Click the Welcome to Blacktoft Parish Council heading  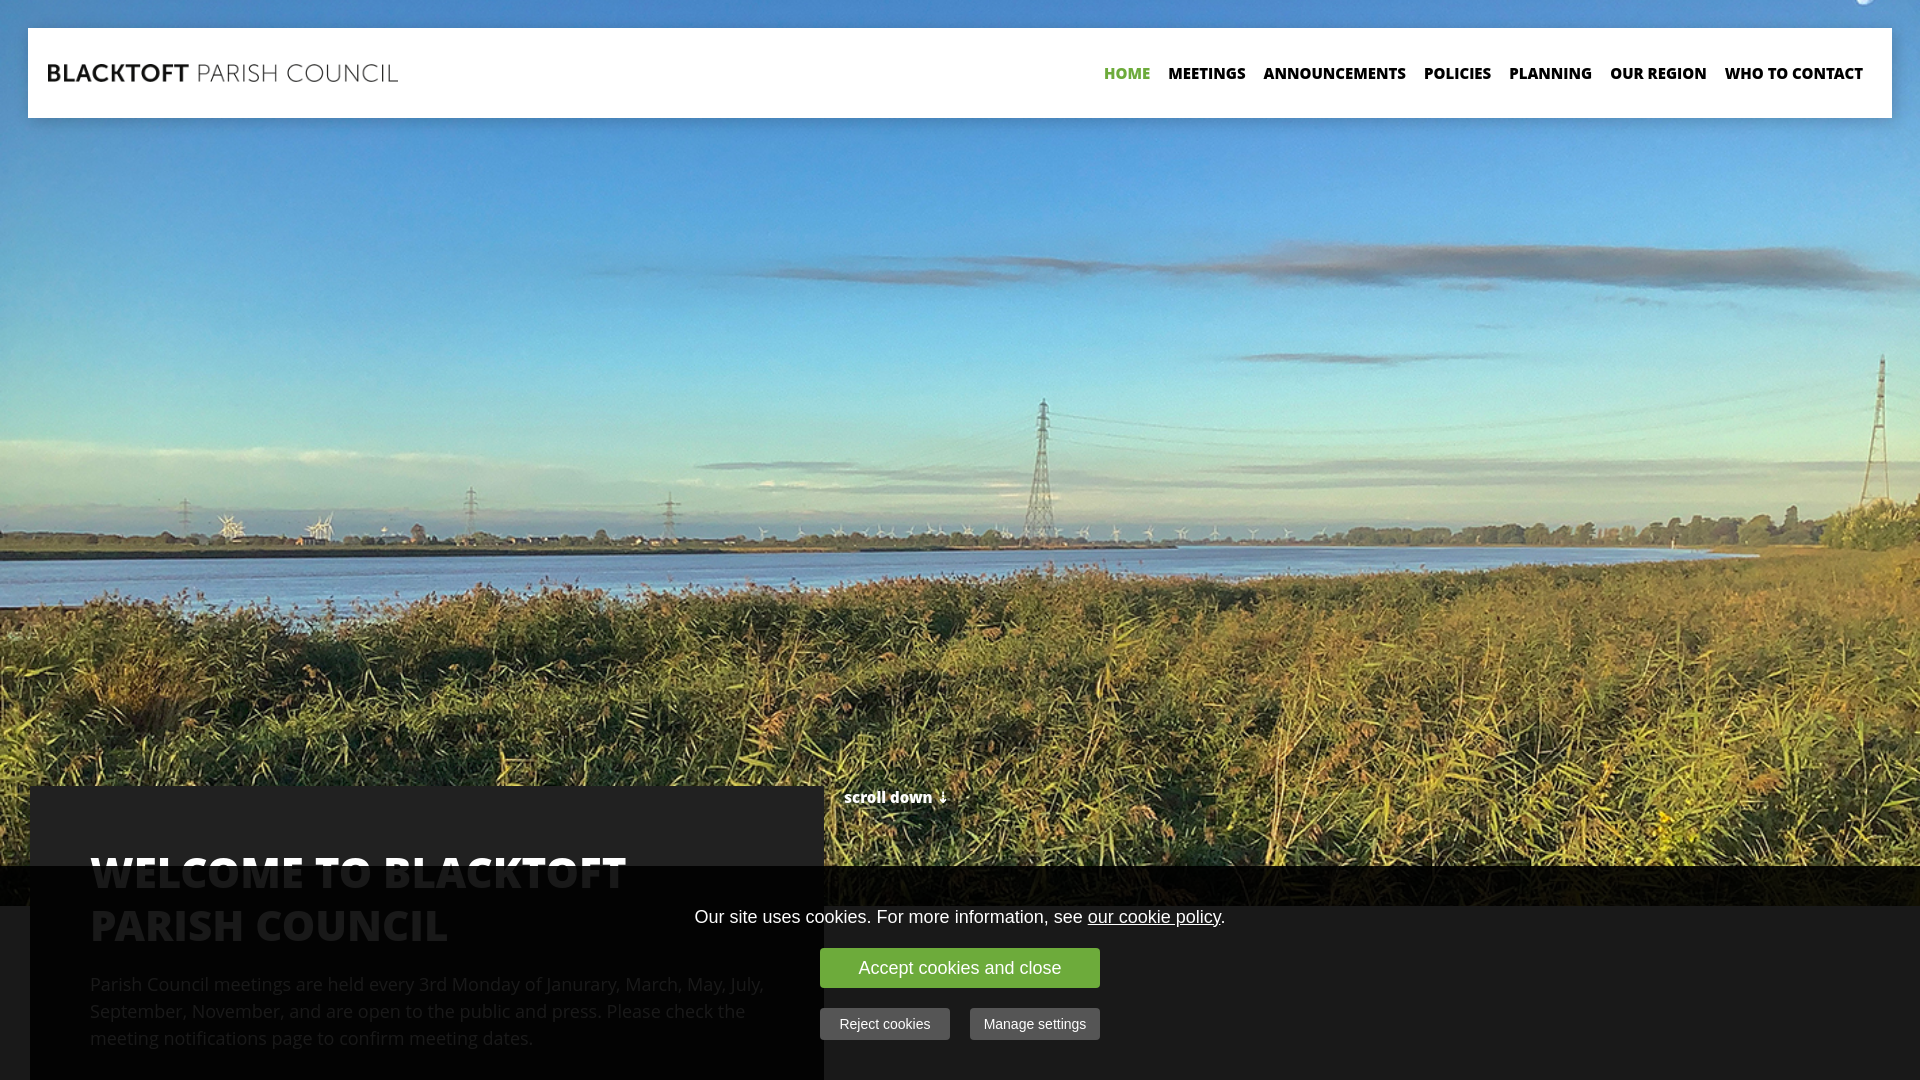point(358,898)
